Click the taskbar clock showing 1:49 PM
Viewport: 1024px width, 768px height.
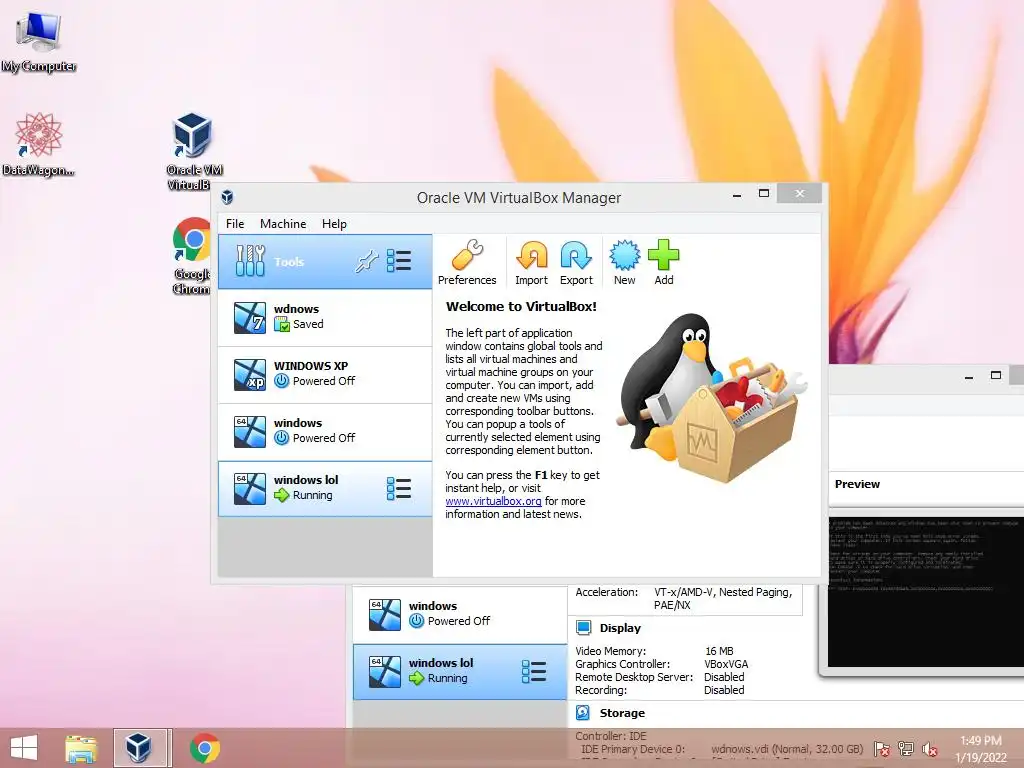pos(981,749)
